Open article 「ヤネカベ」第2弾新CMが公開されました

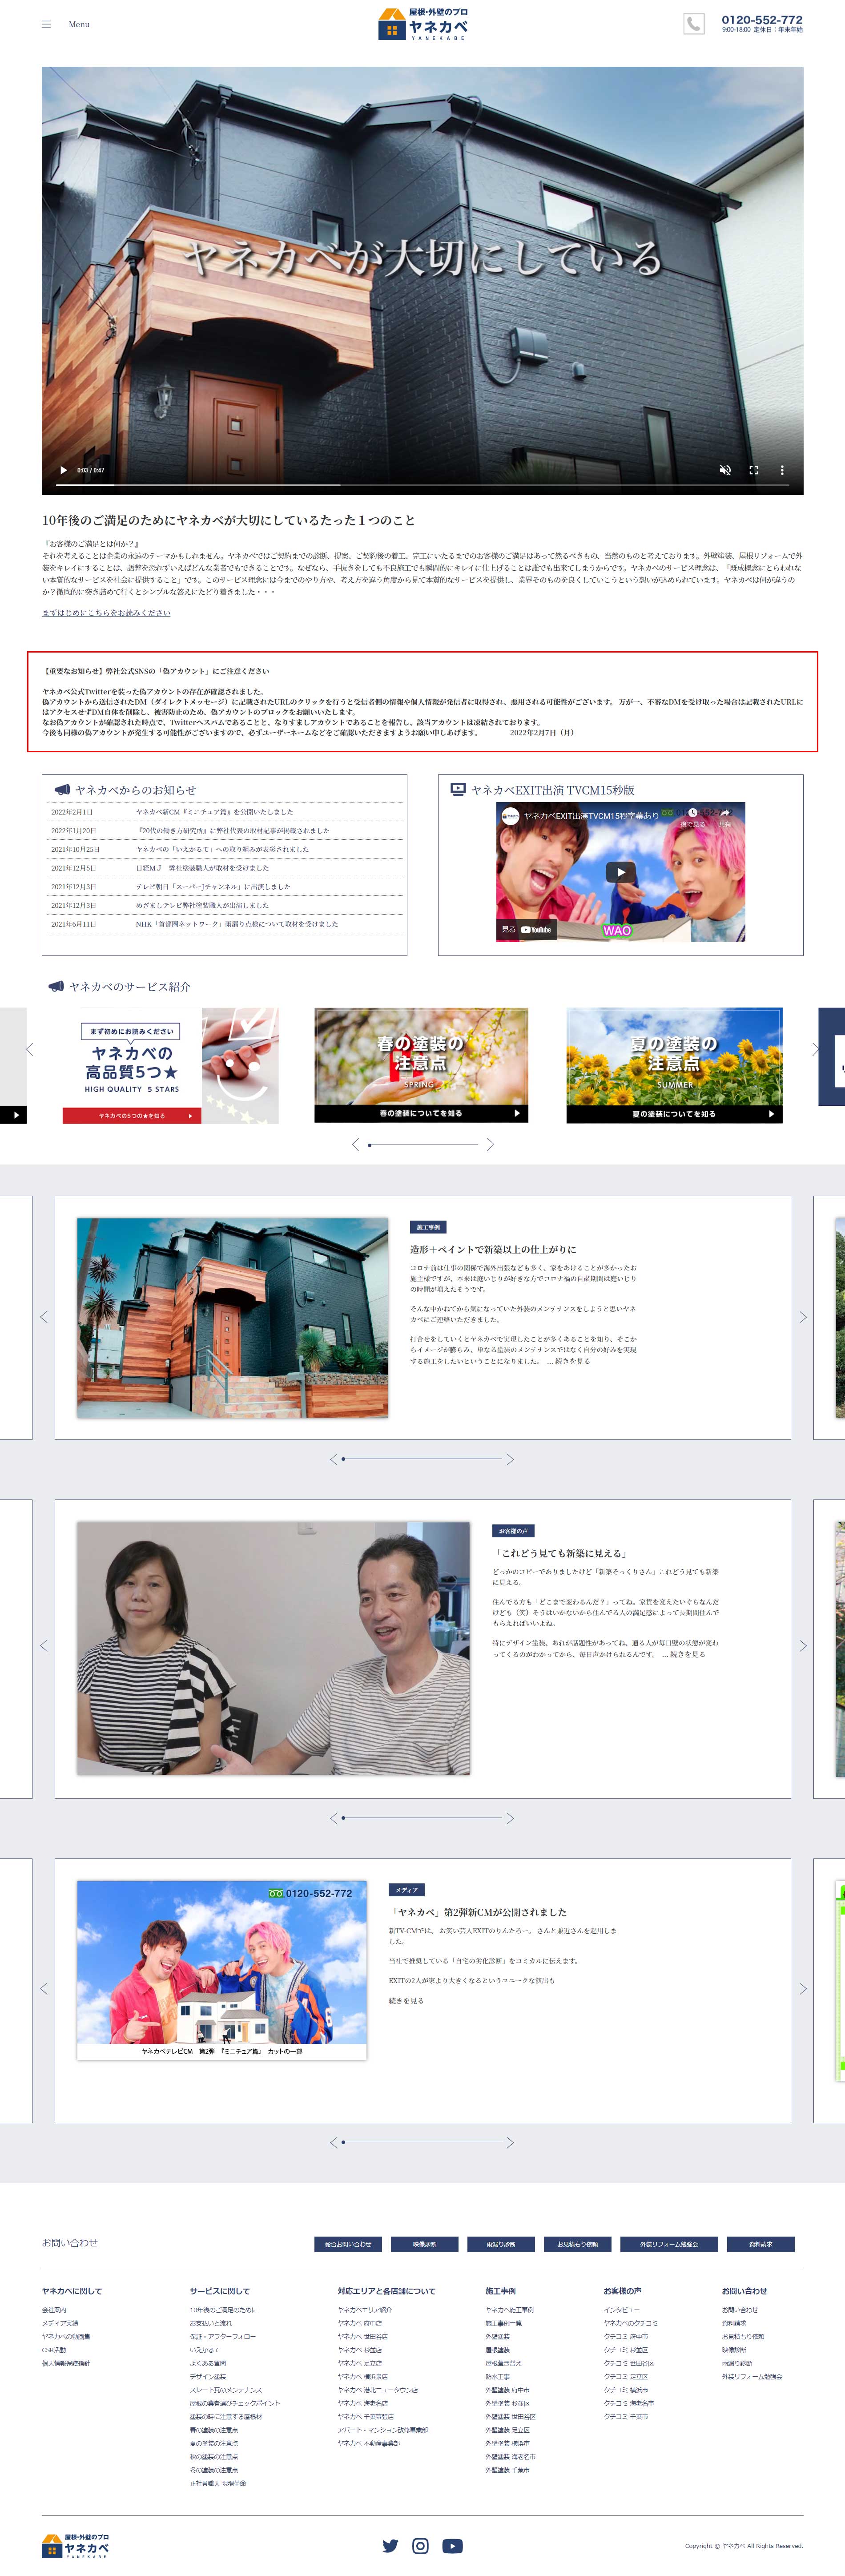click(x=479, y=1912)
